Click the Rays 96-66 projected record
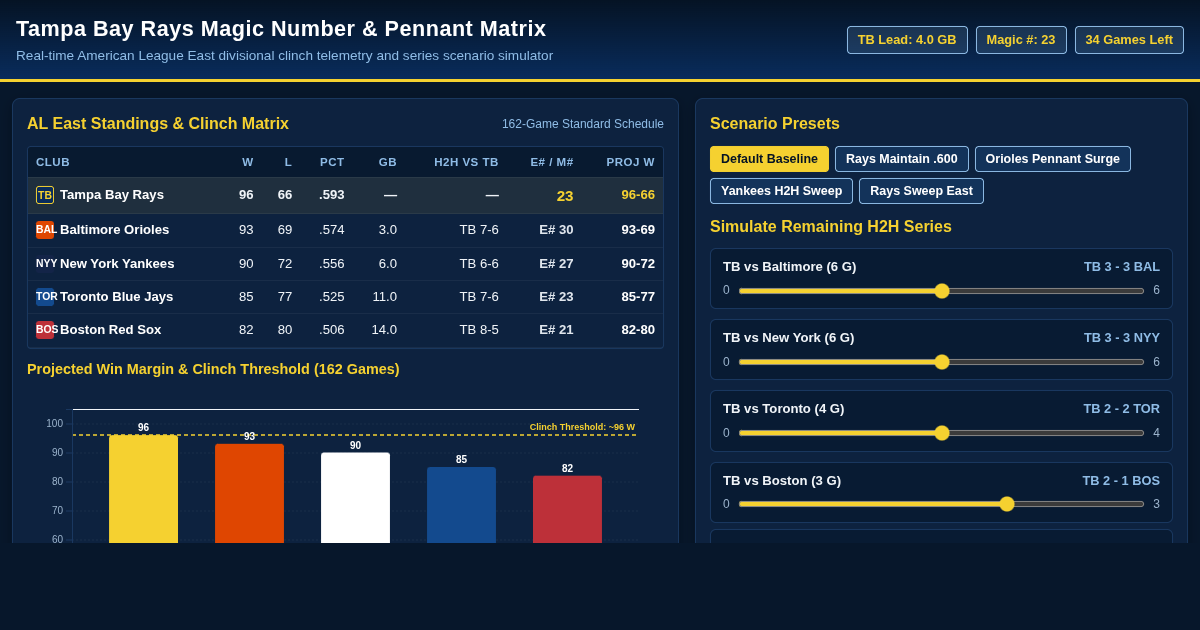Viewport: 1200px width, 630px height. (x=638, y=195)
